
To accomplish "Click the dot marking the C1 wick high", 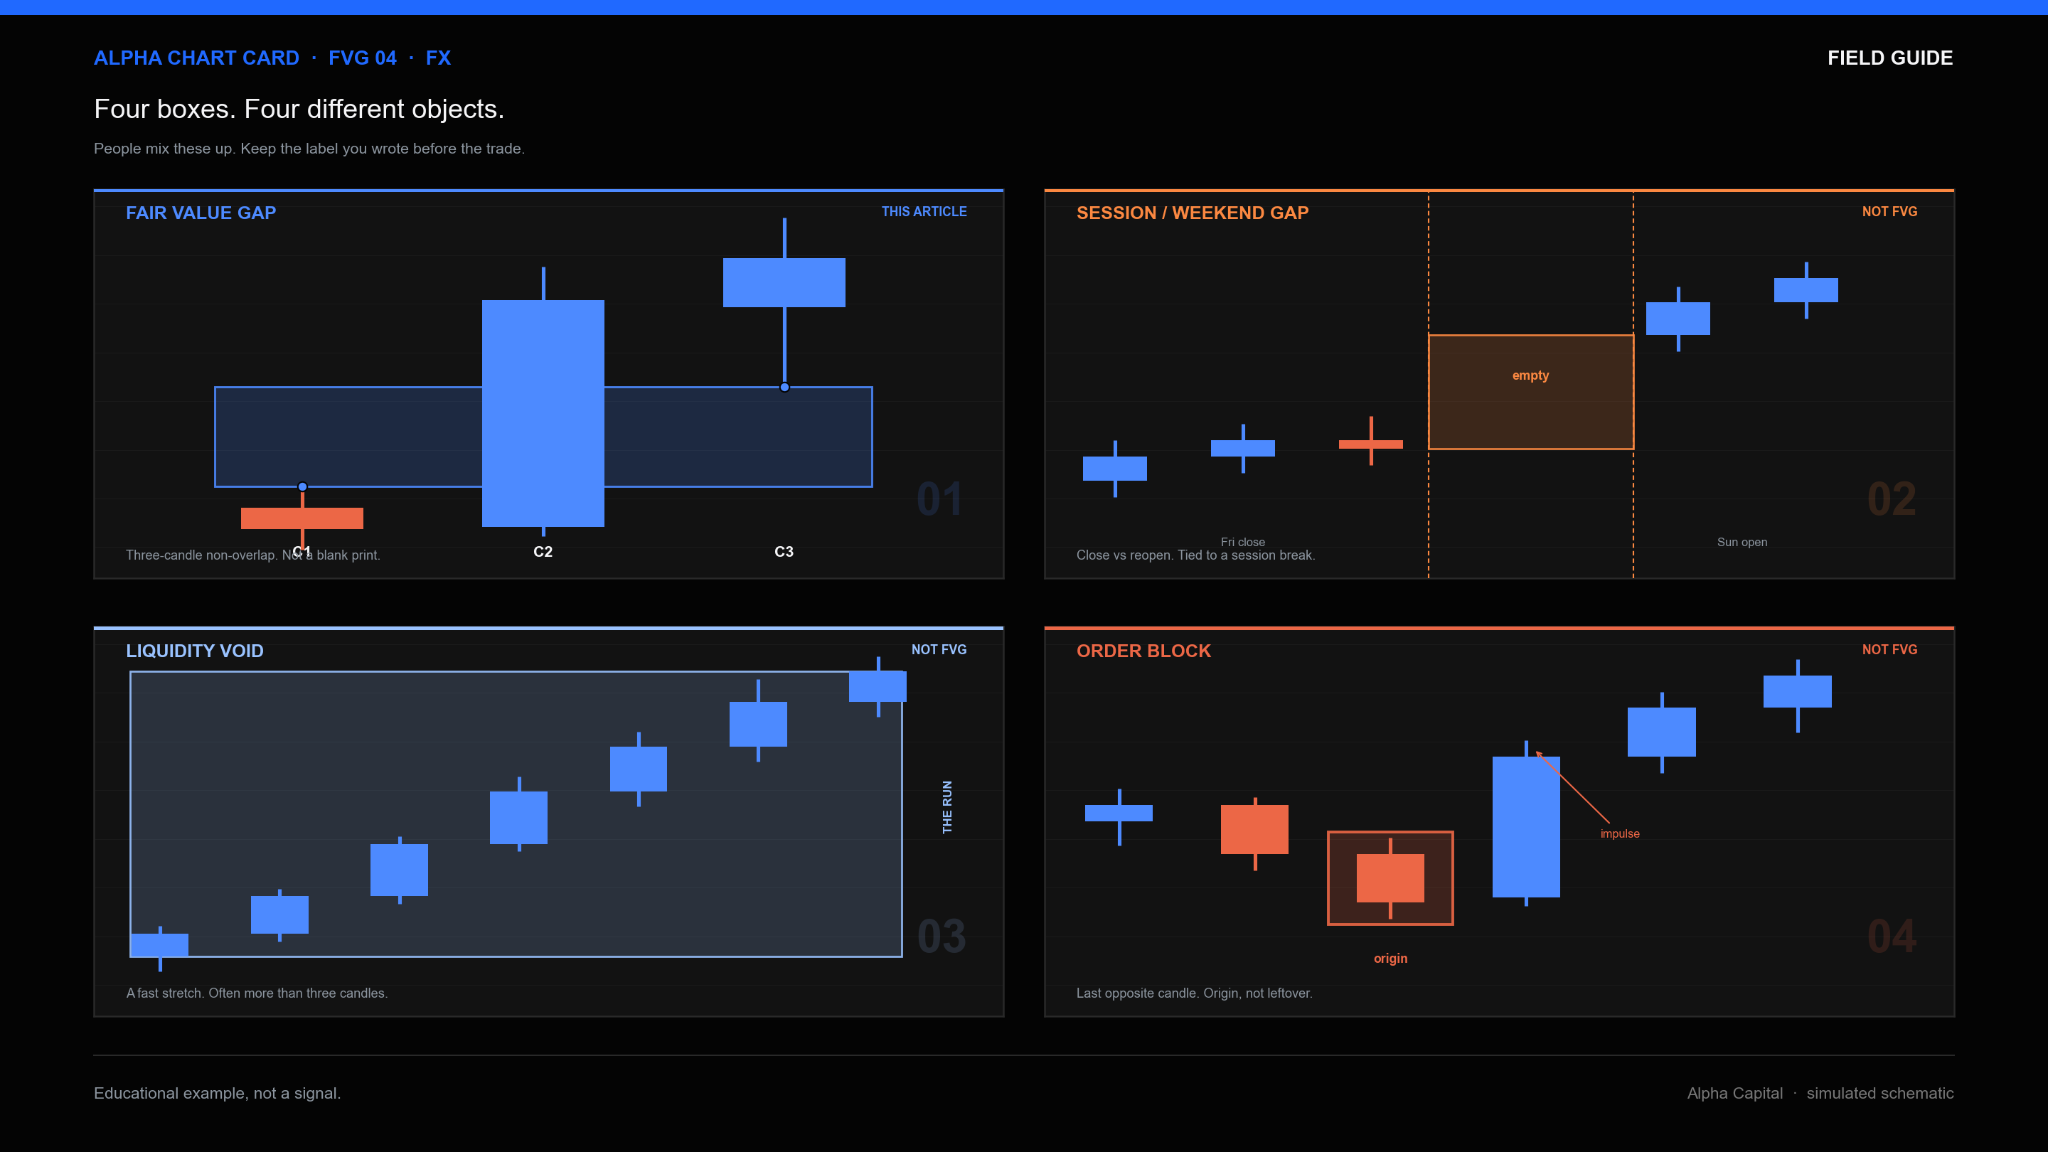I will pos(302,487).
